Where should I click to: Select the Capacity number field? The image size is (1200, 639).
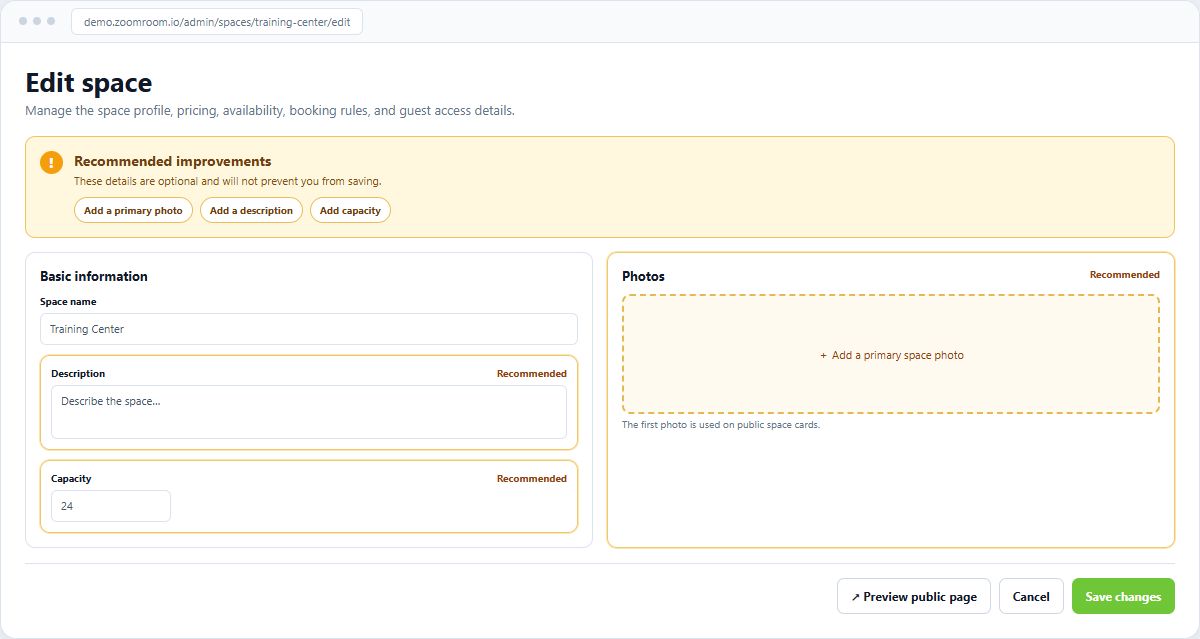click(111, 506)
